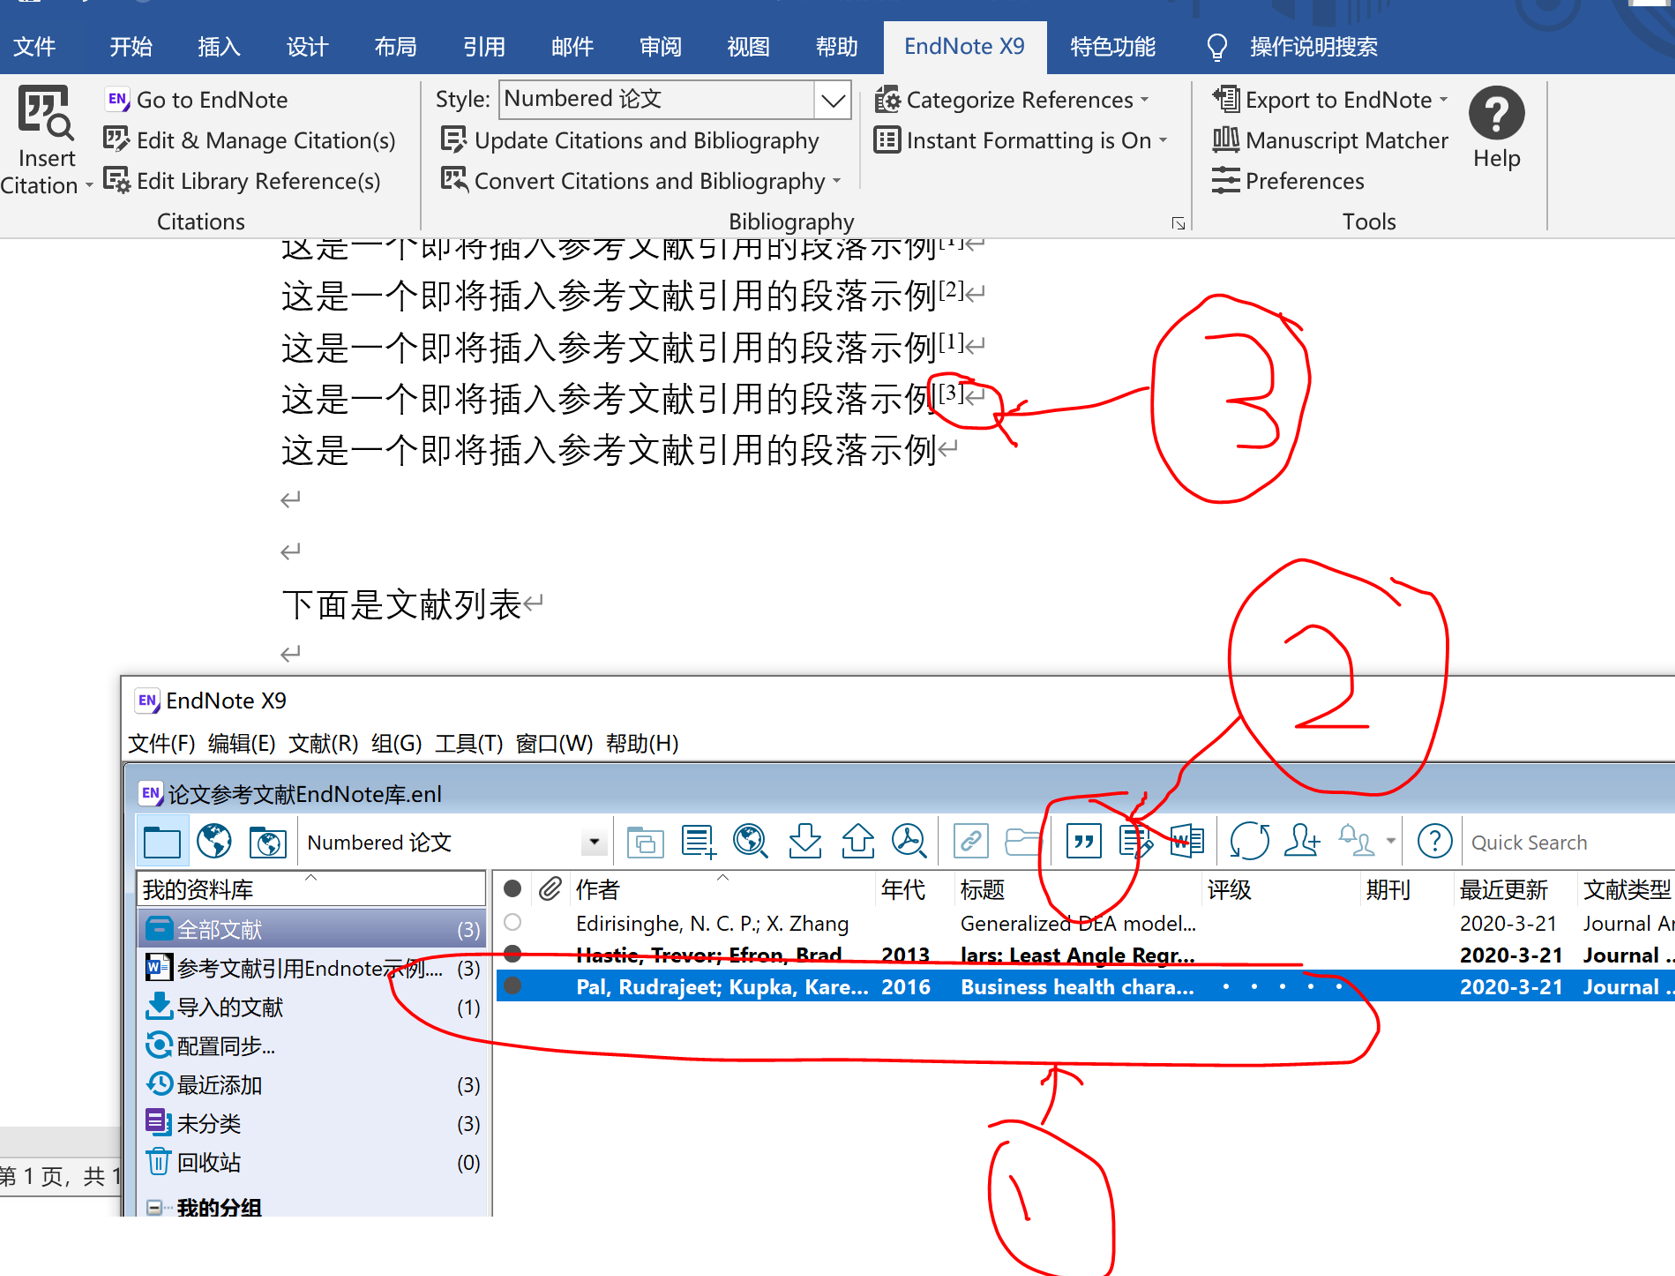Open EndNote Preferences in ribbon
Screen dimensions: 1675x1276
pos(1288,181)
